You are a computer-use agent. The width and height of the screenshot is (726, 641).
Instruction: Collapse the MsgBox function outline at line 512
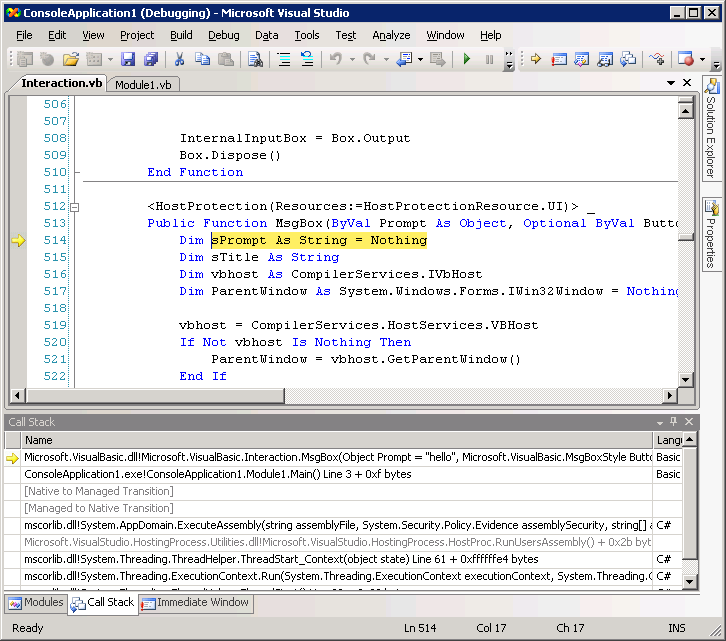coord(75,207)
